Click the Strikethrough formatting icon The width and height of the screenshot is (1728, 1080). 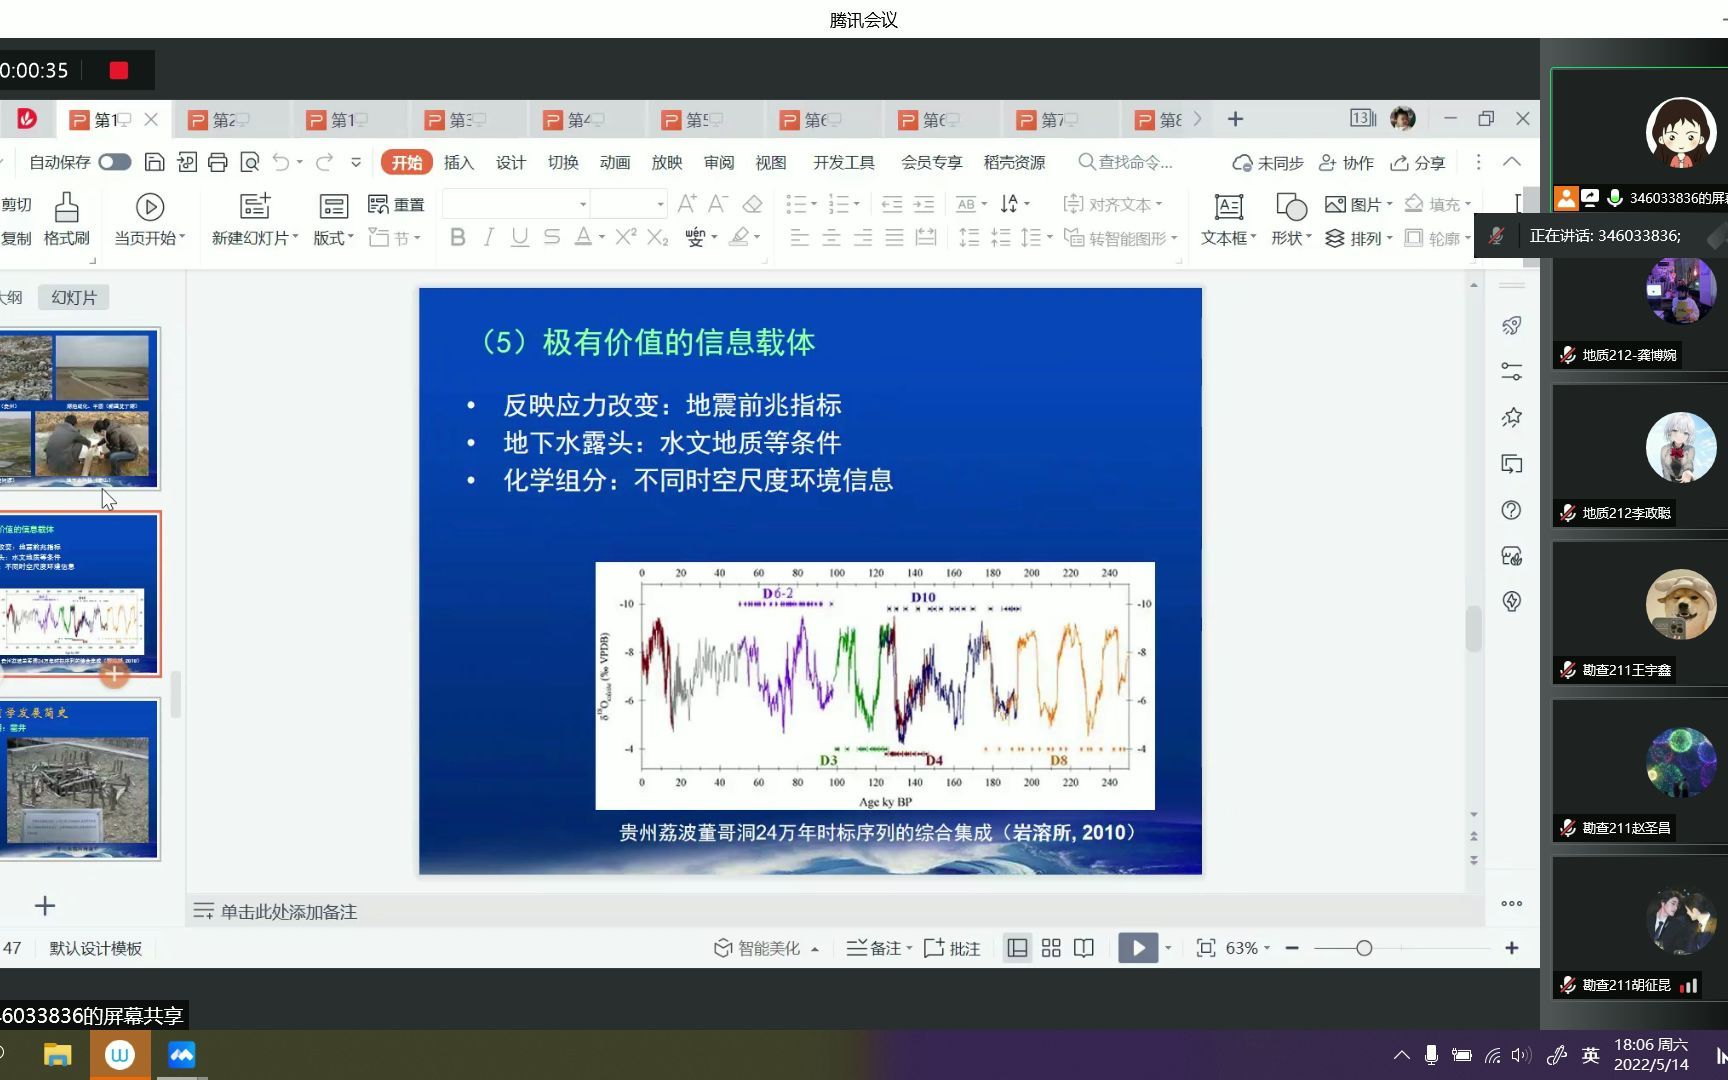click(552, 237)
